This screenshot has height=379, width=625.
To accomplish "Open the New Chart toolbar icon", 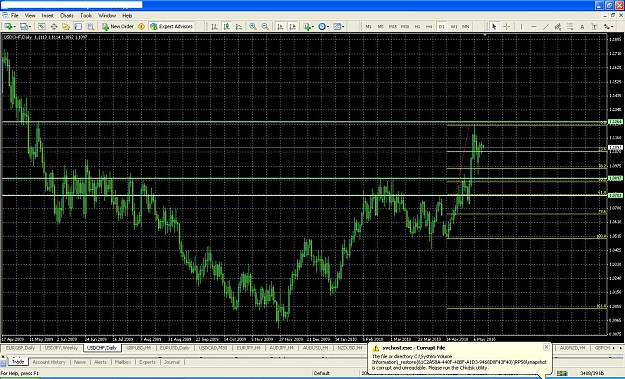I will click(8, 26).
